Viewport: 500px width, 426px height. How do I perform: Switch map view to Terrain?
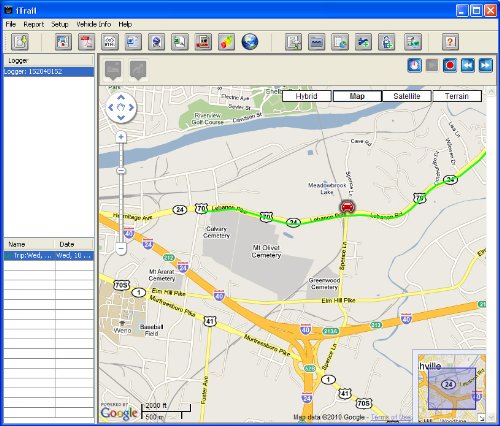tap(457, 96)
